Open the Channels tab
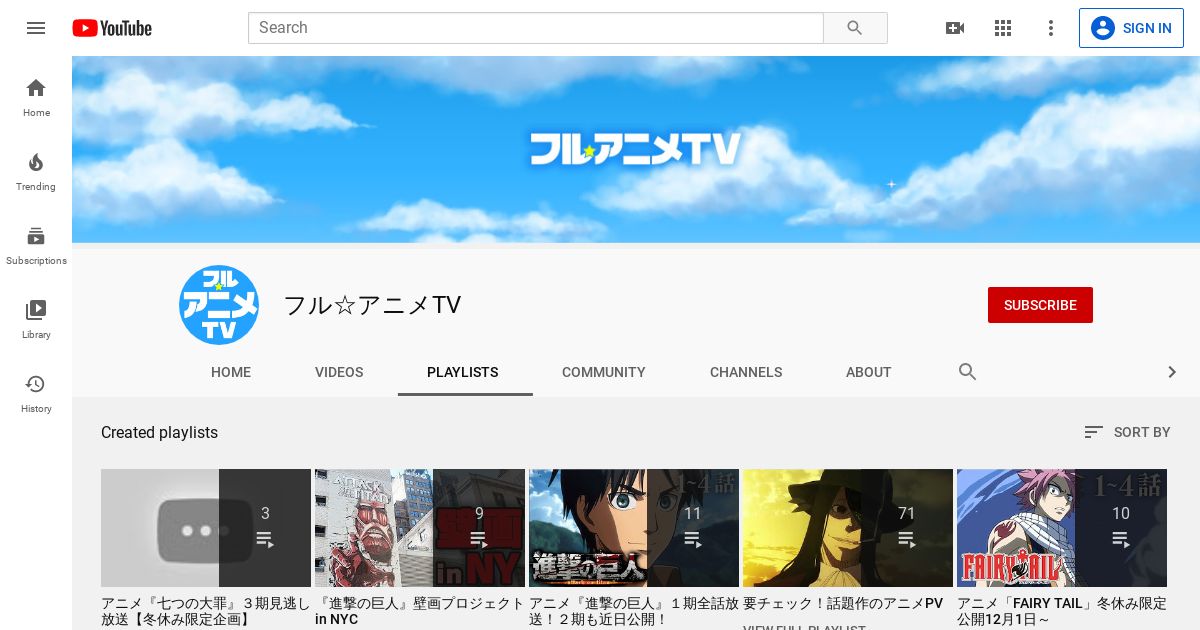 click(746, 372)
